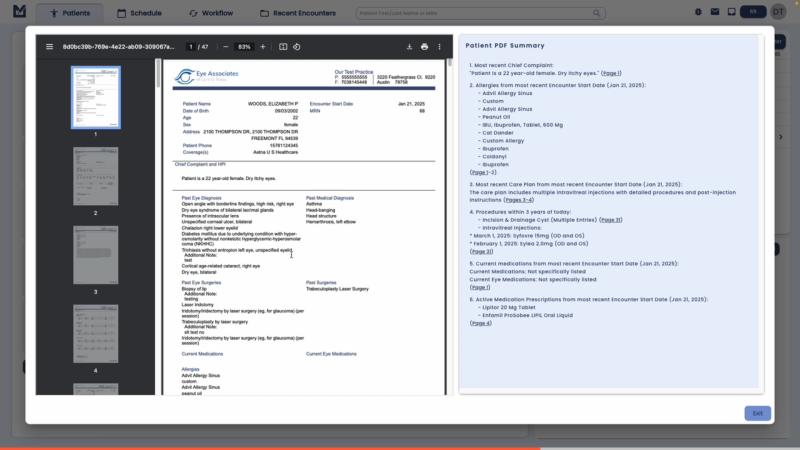Zoom out the PDF with minus button
The height and width of the screenshot is (450, 800).
point(226,46)
